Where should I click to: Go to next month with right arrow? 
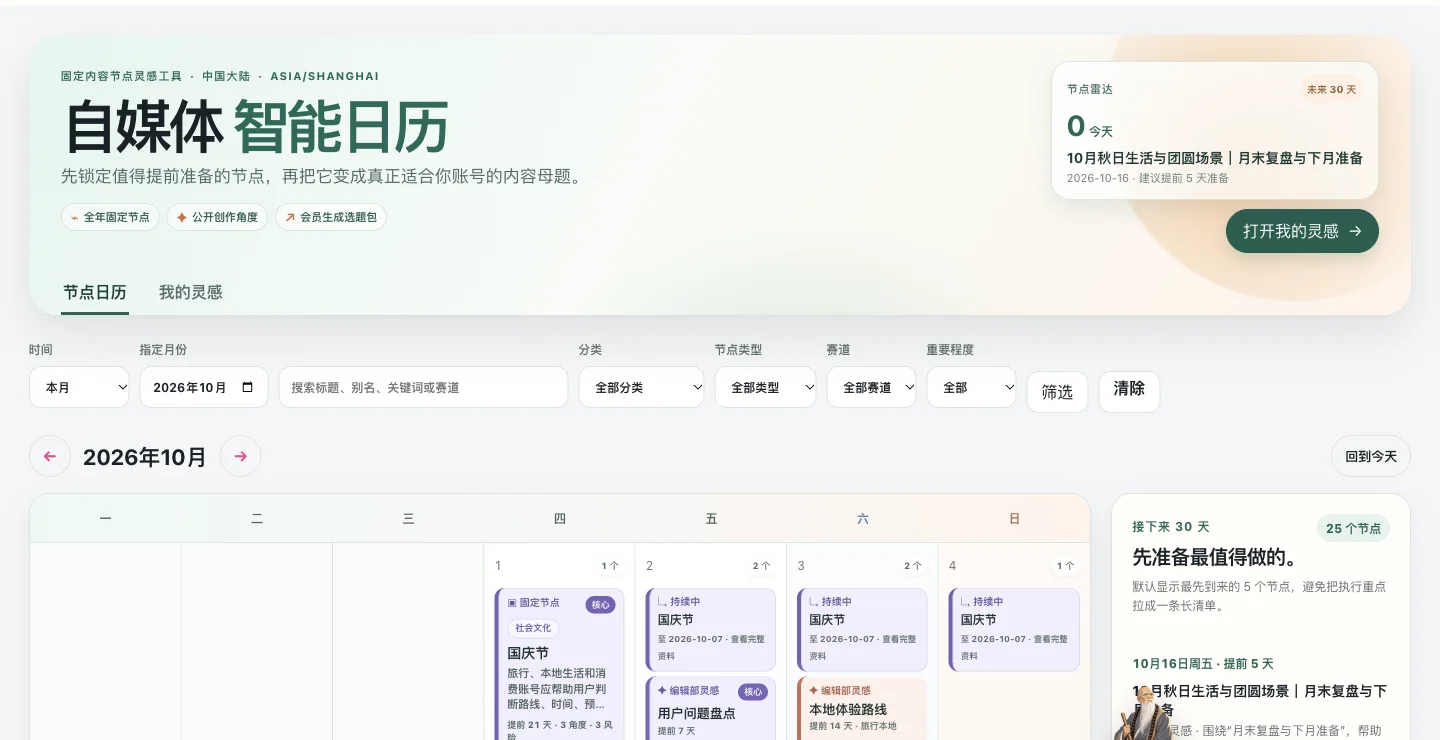[x=240, y=456]
